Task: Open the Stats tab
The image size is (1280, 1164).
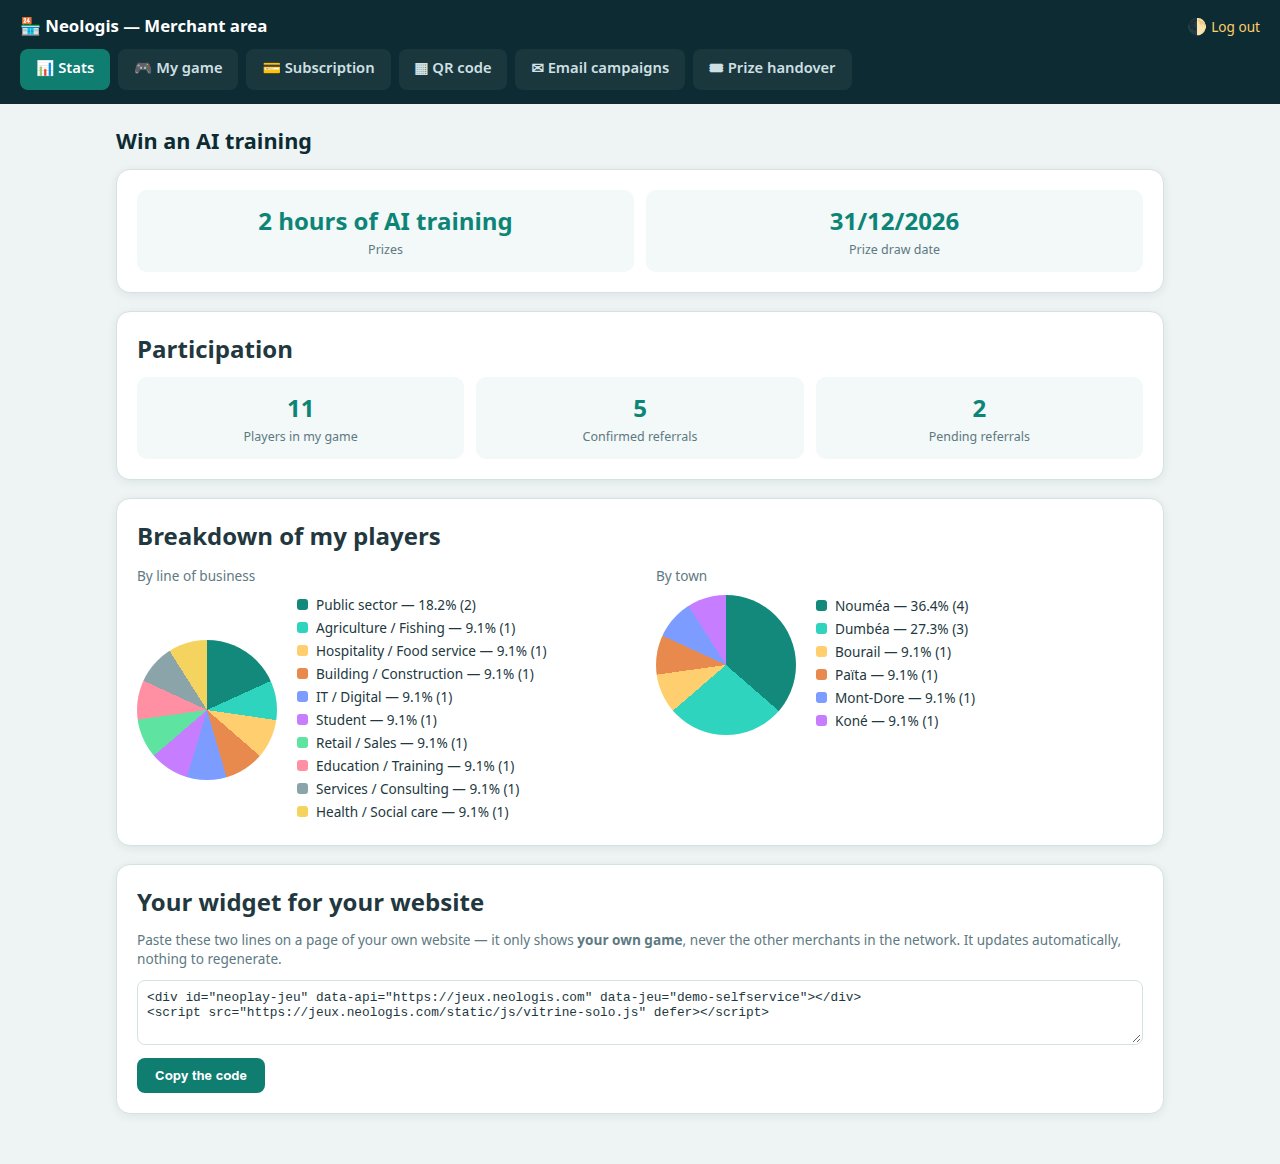Action: [65, 69]
